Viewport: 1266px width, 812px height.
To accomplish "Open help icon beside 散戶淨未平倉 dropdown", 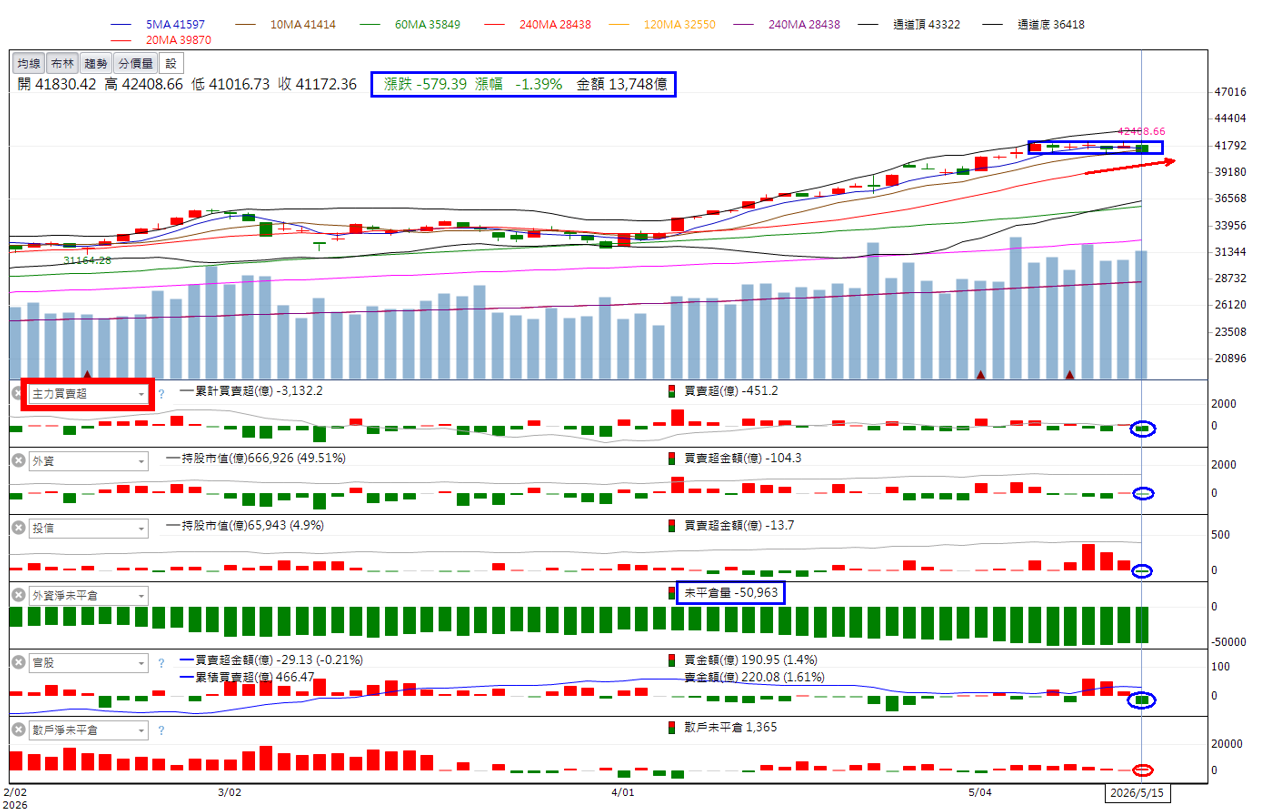I will click(161, 731).
